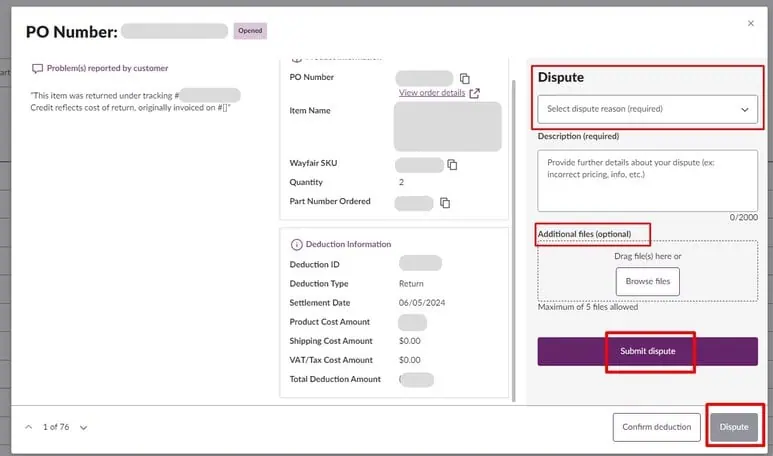Click the Item Name label
Image resolution: width=773 pixels, height=456 pixels.
tap(310, 111)
